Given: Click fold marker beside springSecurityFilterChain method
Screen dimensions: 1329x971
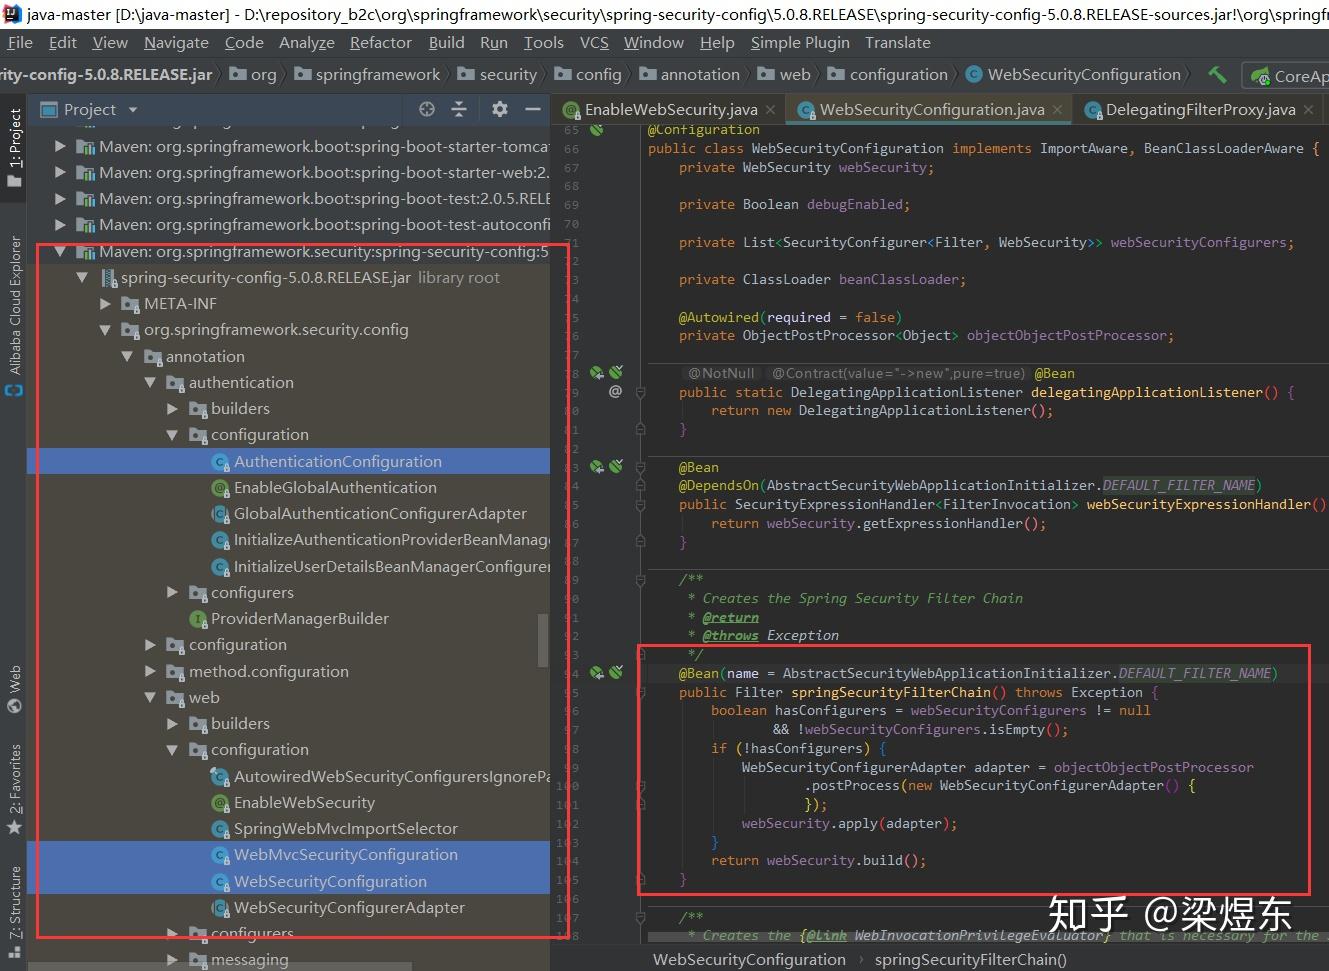Looking at the screenshot, I should tap(641, 692).
